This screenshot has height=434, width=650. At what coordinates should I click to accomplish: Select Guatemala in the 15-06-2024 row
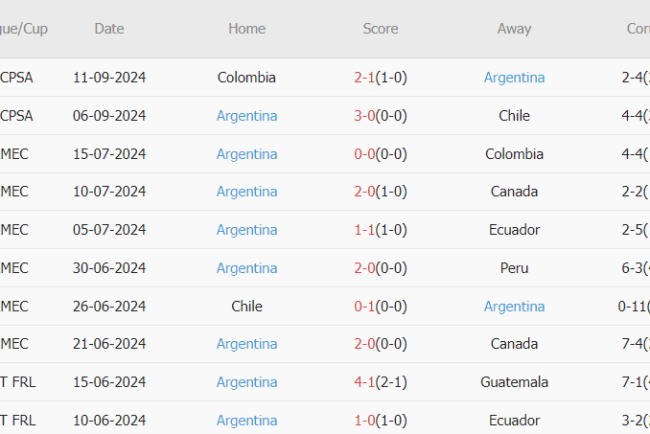[514, 382]
